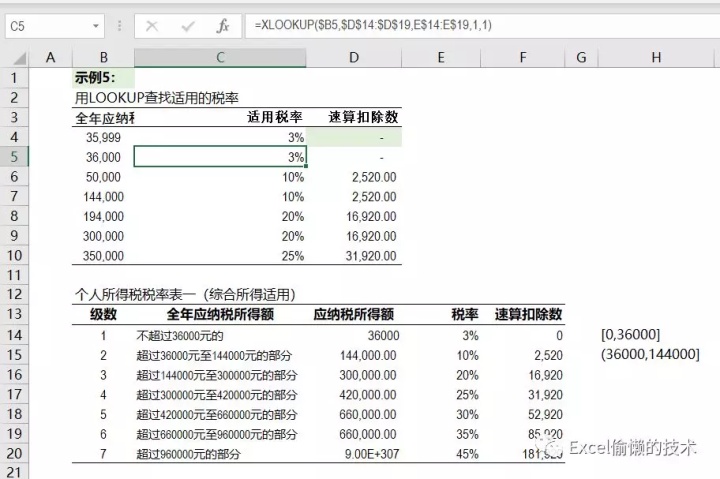The height and width of the screenshot is (479, 720).
Task: Click the 420,000.00 cell in row 17
Action: [354, 395]
